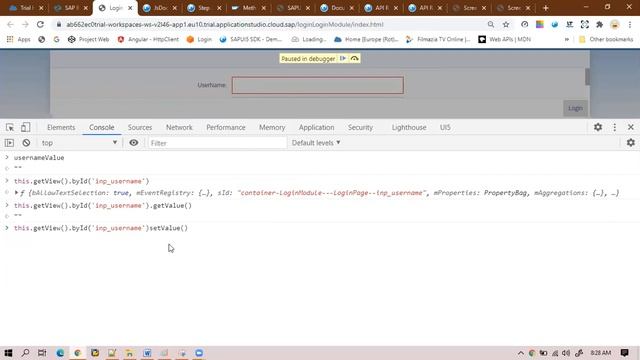This screenshot has height=360, width=640.
Task: Clear the console
Action: [26, 143]
